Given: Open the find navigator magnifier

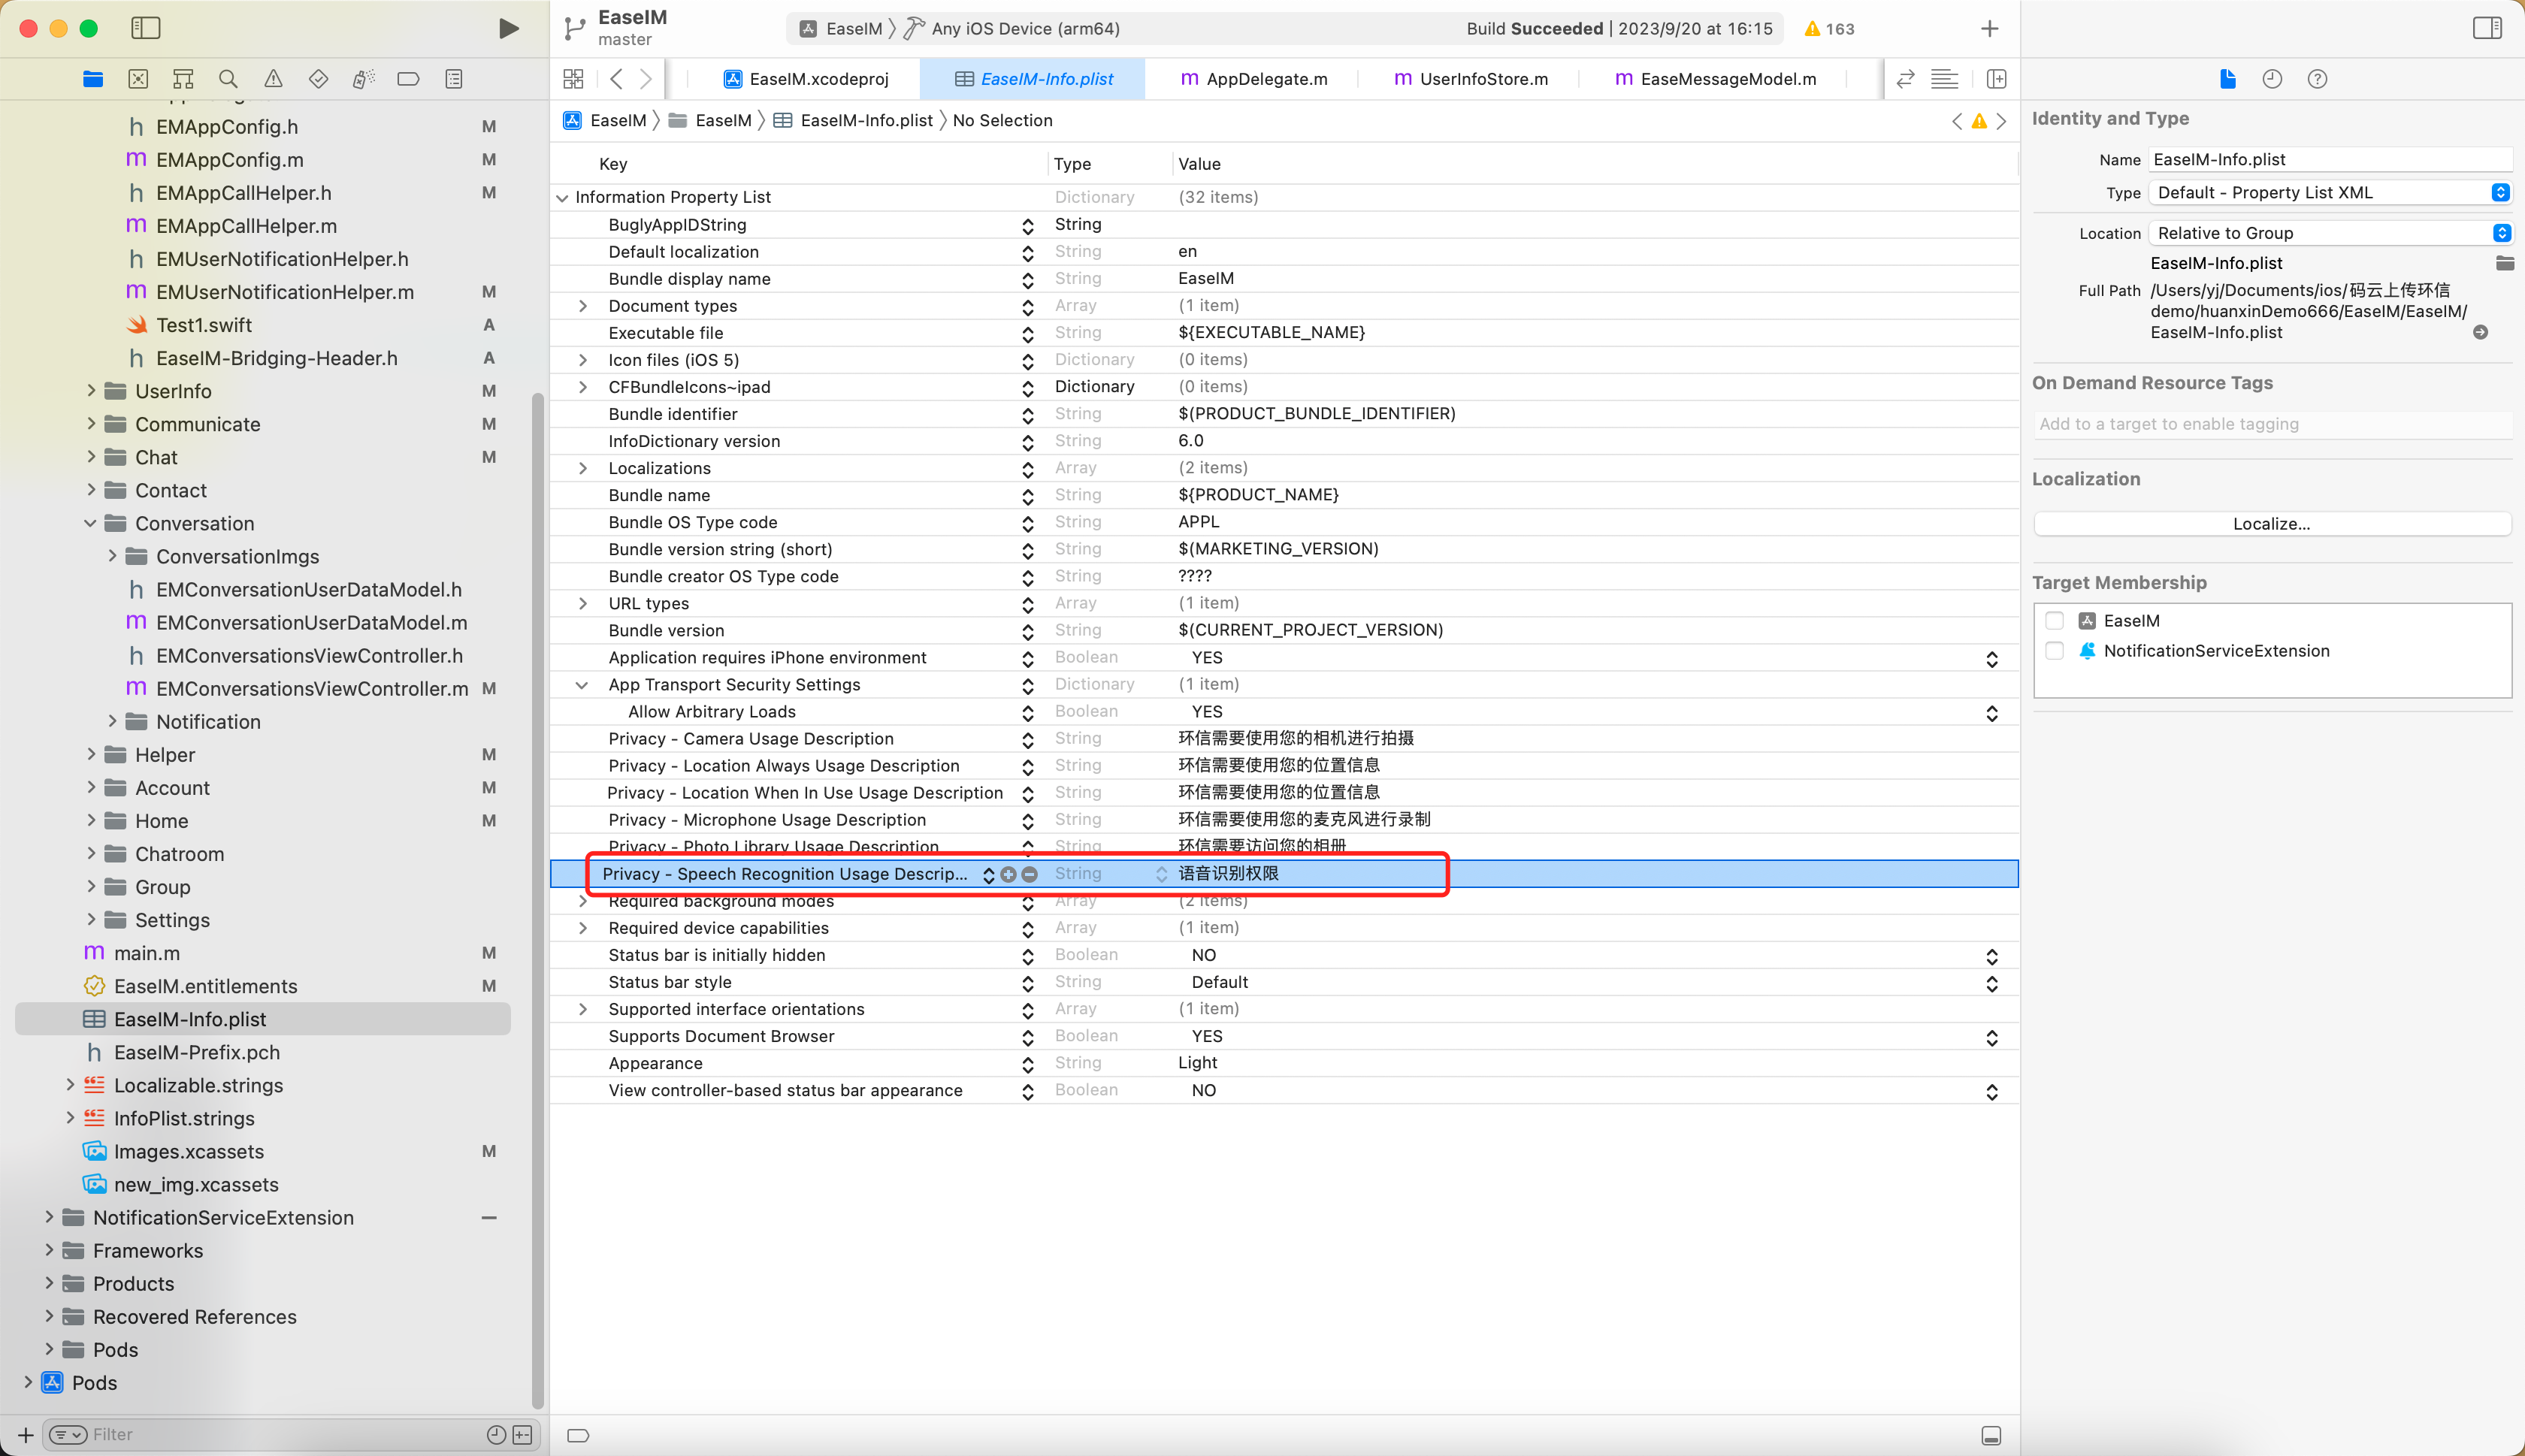Looking at the screenshot, I should 228,79.
